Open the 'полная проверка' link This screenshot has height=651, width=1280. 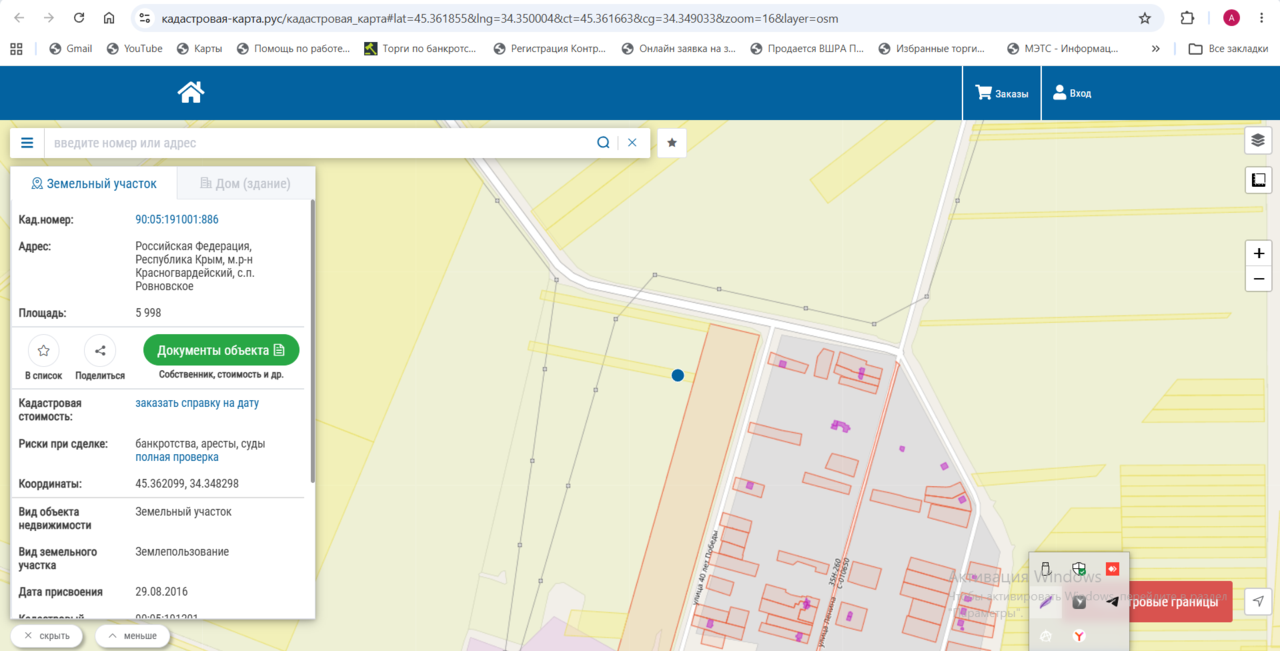[177, 457]
